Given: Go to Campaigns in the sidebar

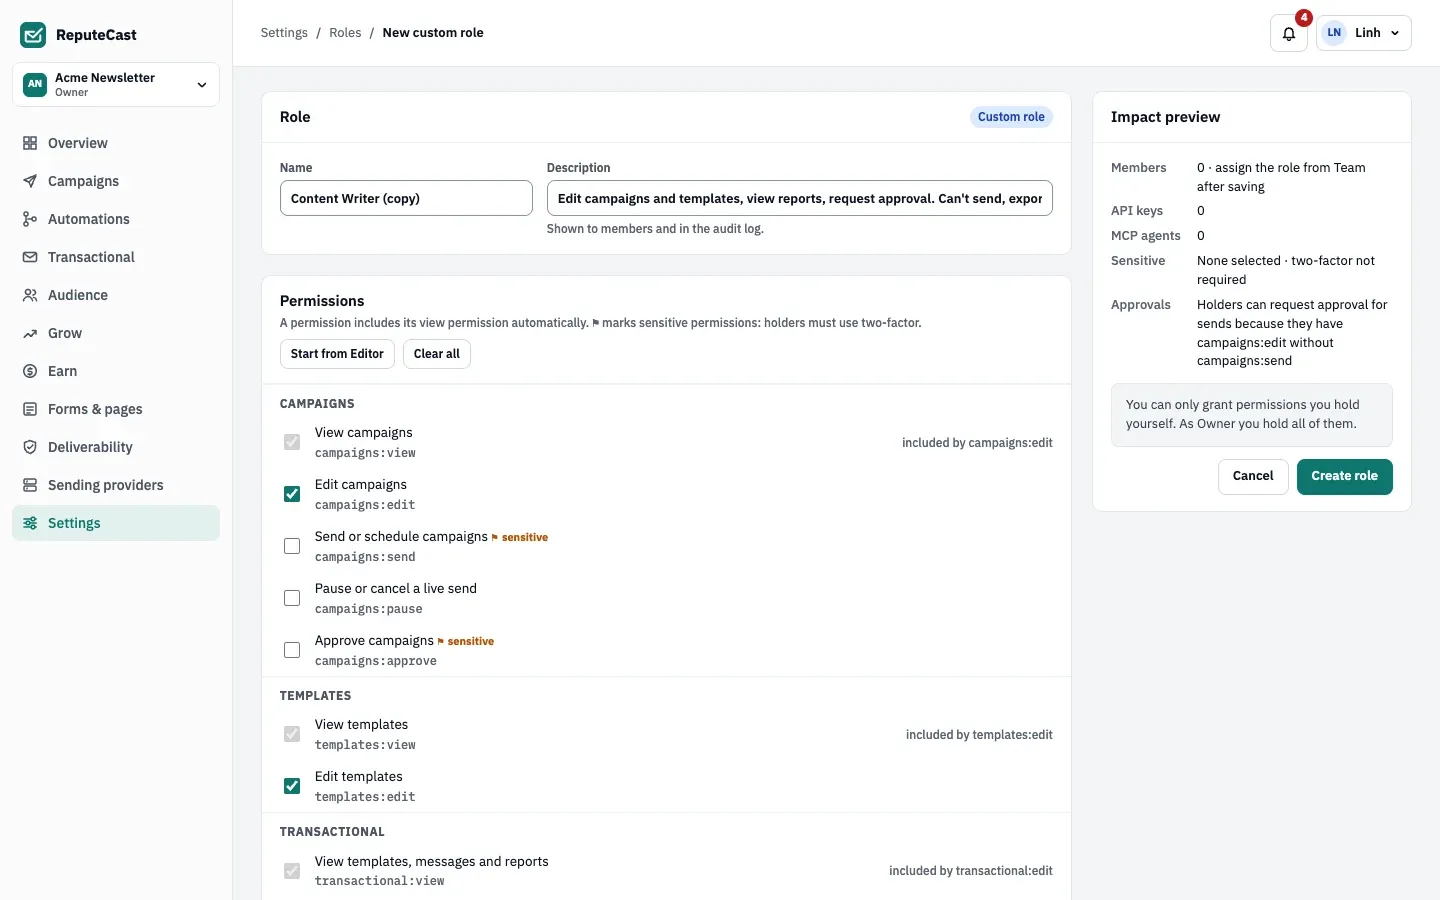Looking at the screenshot, I should coord(116,181).
